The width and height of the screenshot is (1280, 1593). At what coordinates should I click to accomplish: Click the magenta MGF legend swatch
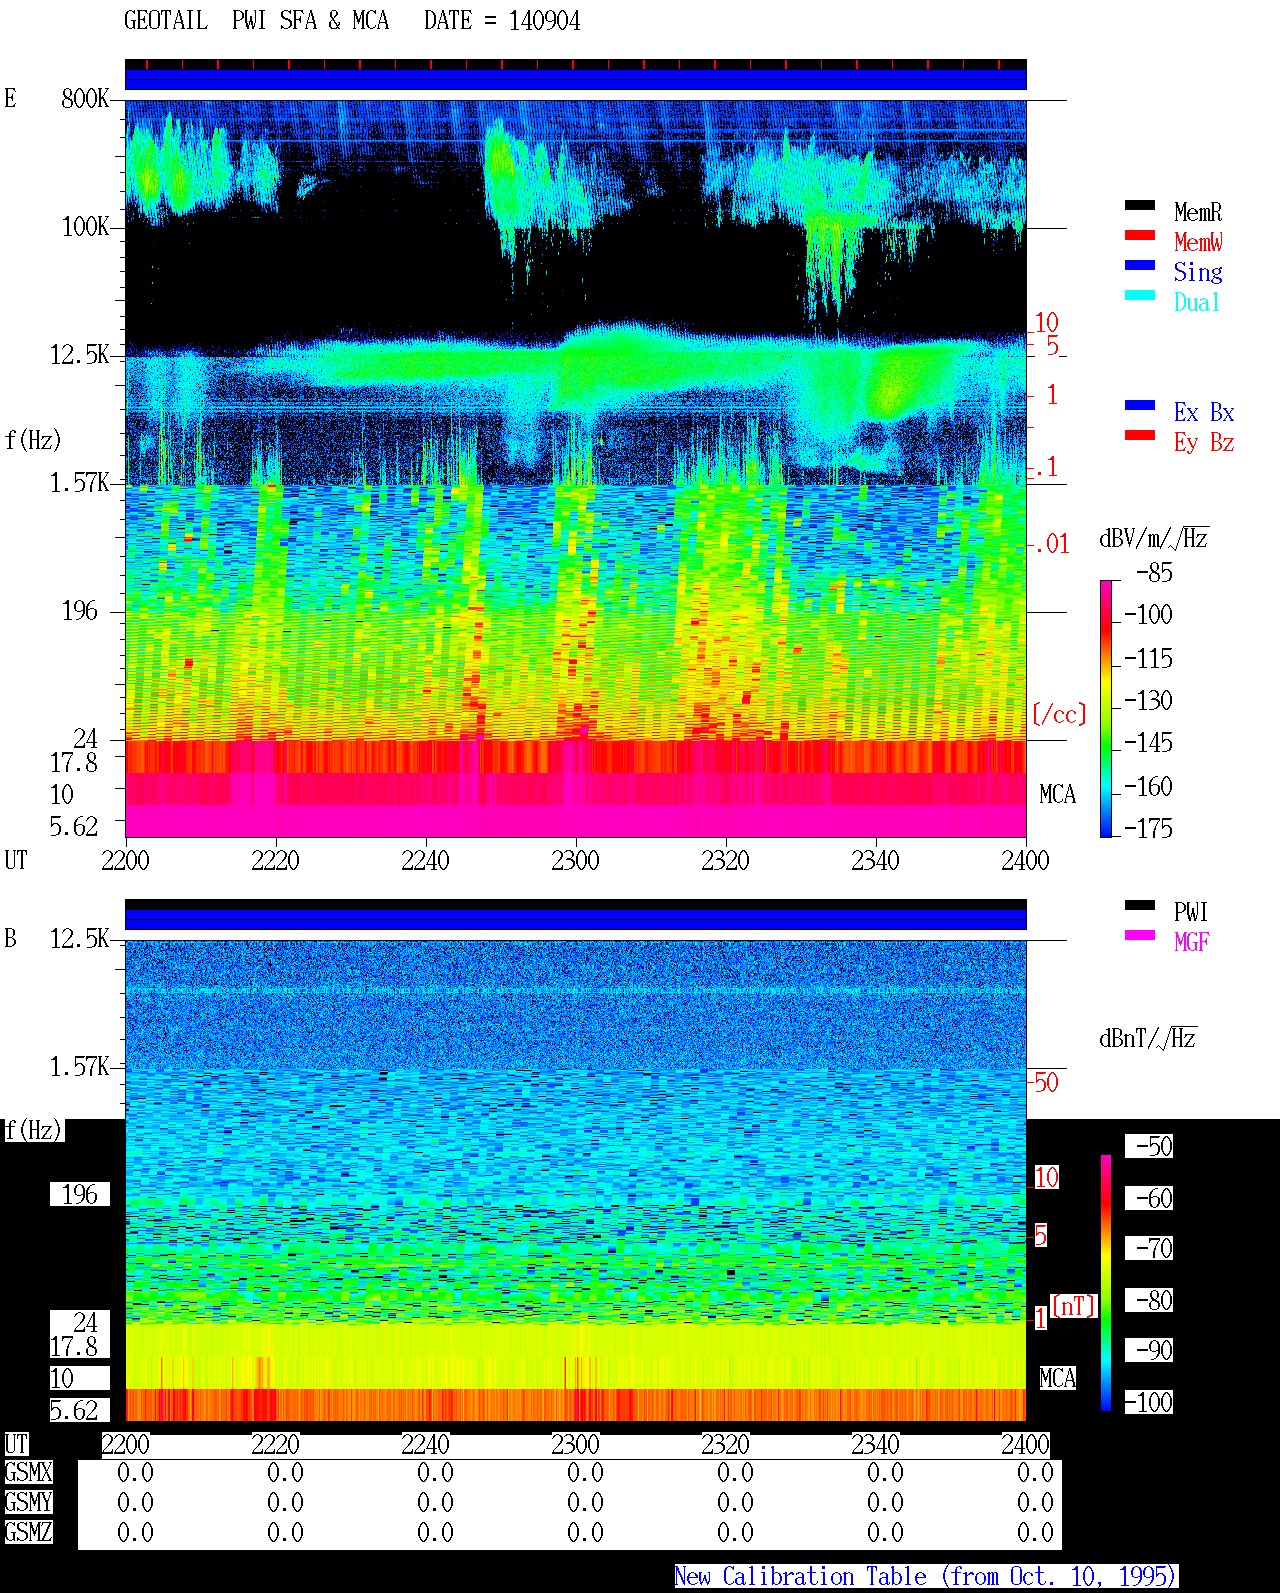(1140, 935)
